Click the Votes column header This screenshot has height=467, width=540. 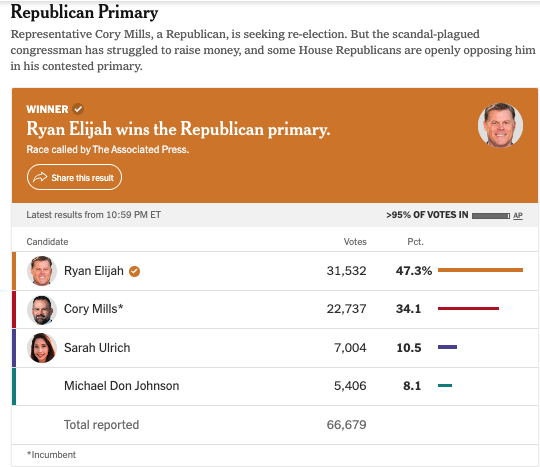click(355, 242)
